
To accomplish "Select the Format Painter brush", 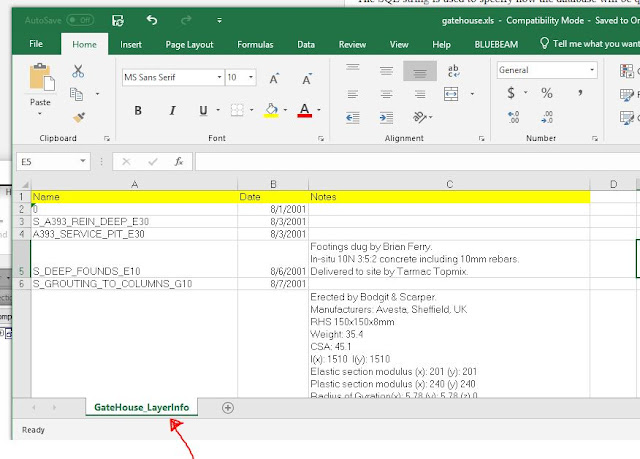I will pos(78,117).
